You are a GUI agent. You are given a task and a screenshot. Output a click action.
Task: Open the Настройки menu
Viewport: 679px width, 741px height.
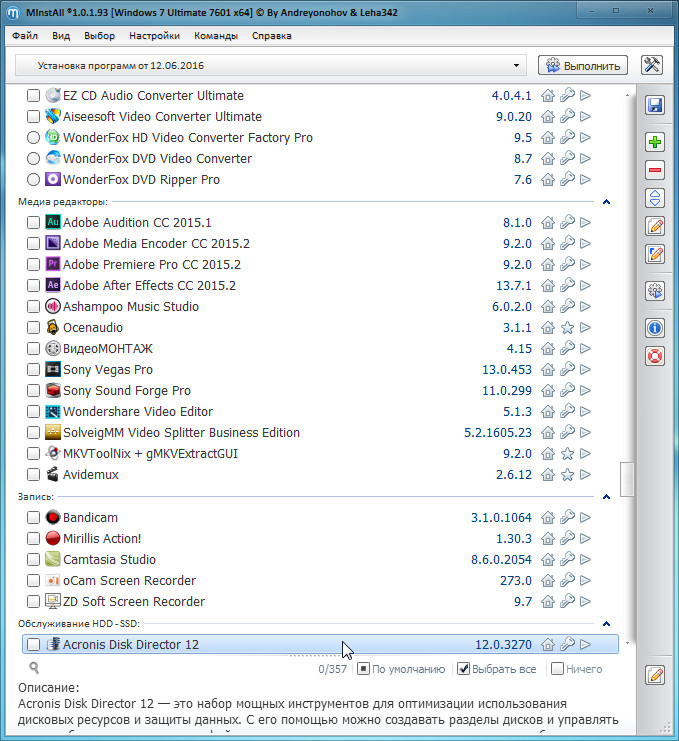coord(155,35)
